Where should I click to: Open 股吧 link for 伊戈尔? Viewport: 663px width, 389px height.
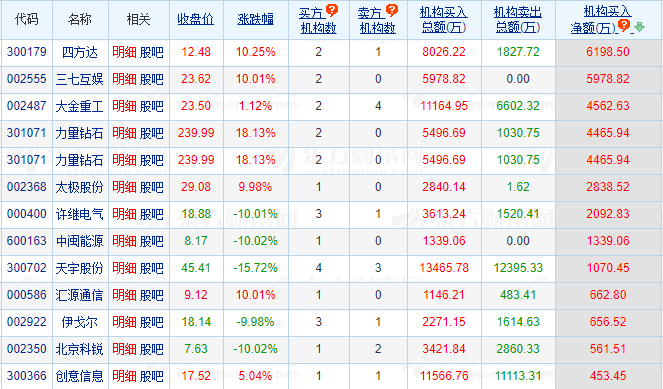click(151, 322)
